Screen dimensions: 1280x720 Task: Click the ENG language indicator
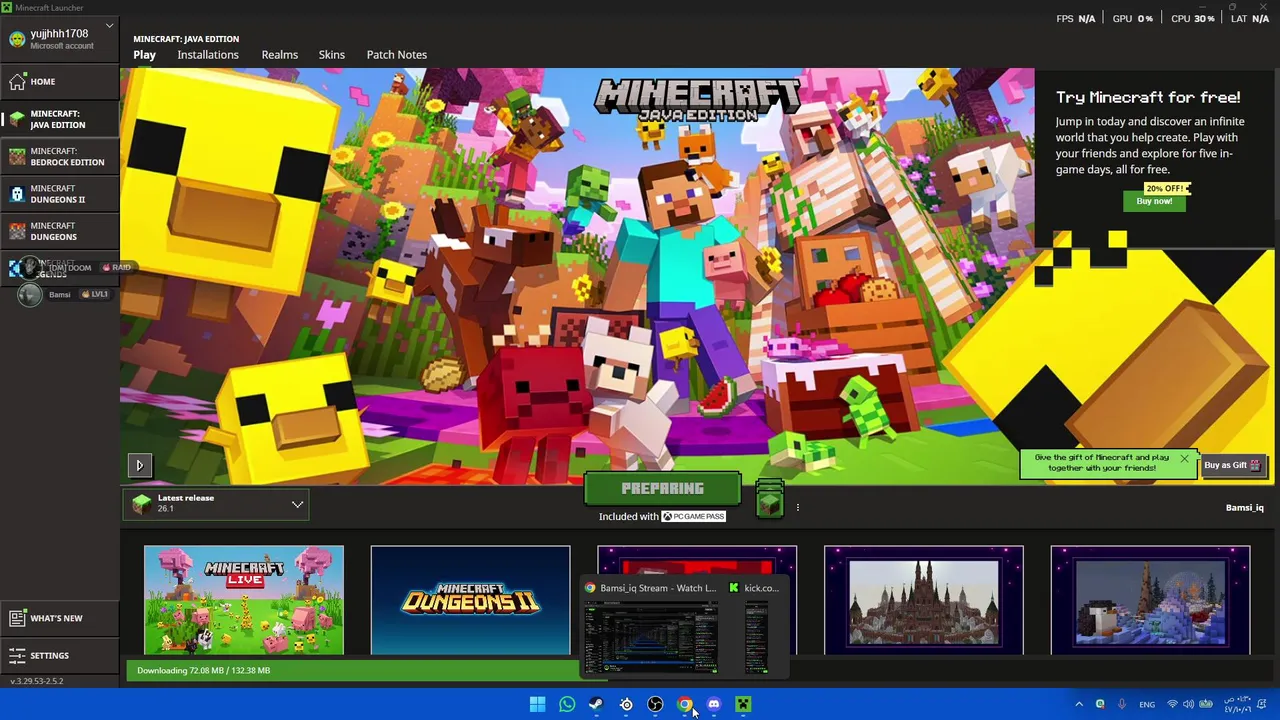[x=1147, y=705]
